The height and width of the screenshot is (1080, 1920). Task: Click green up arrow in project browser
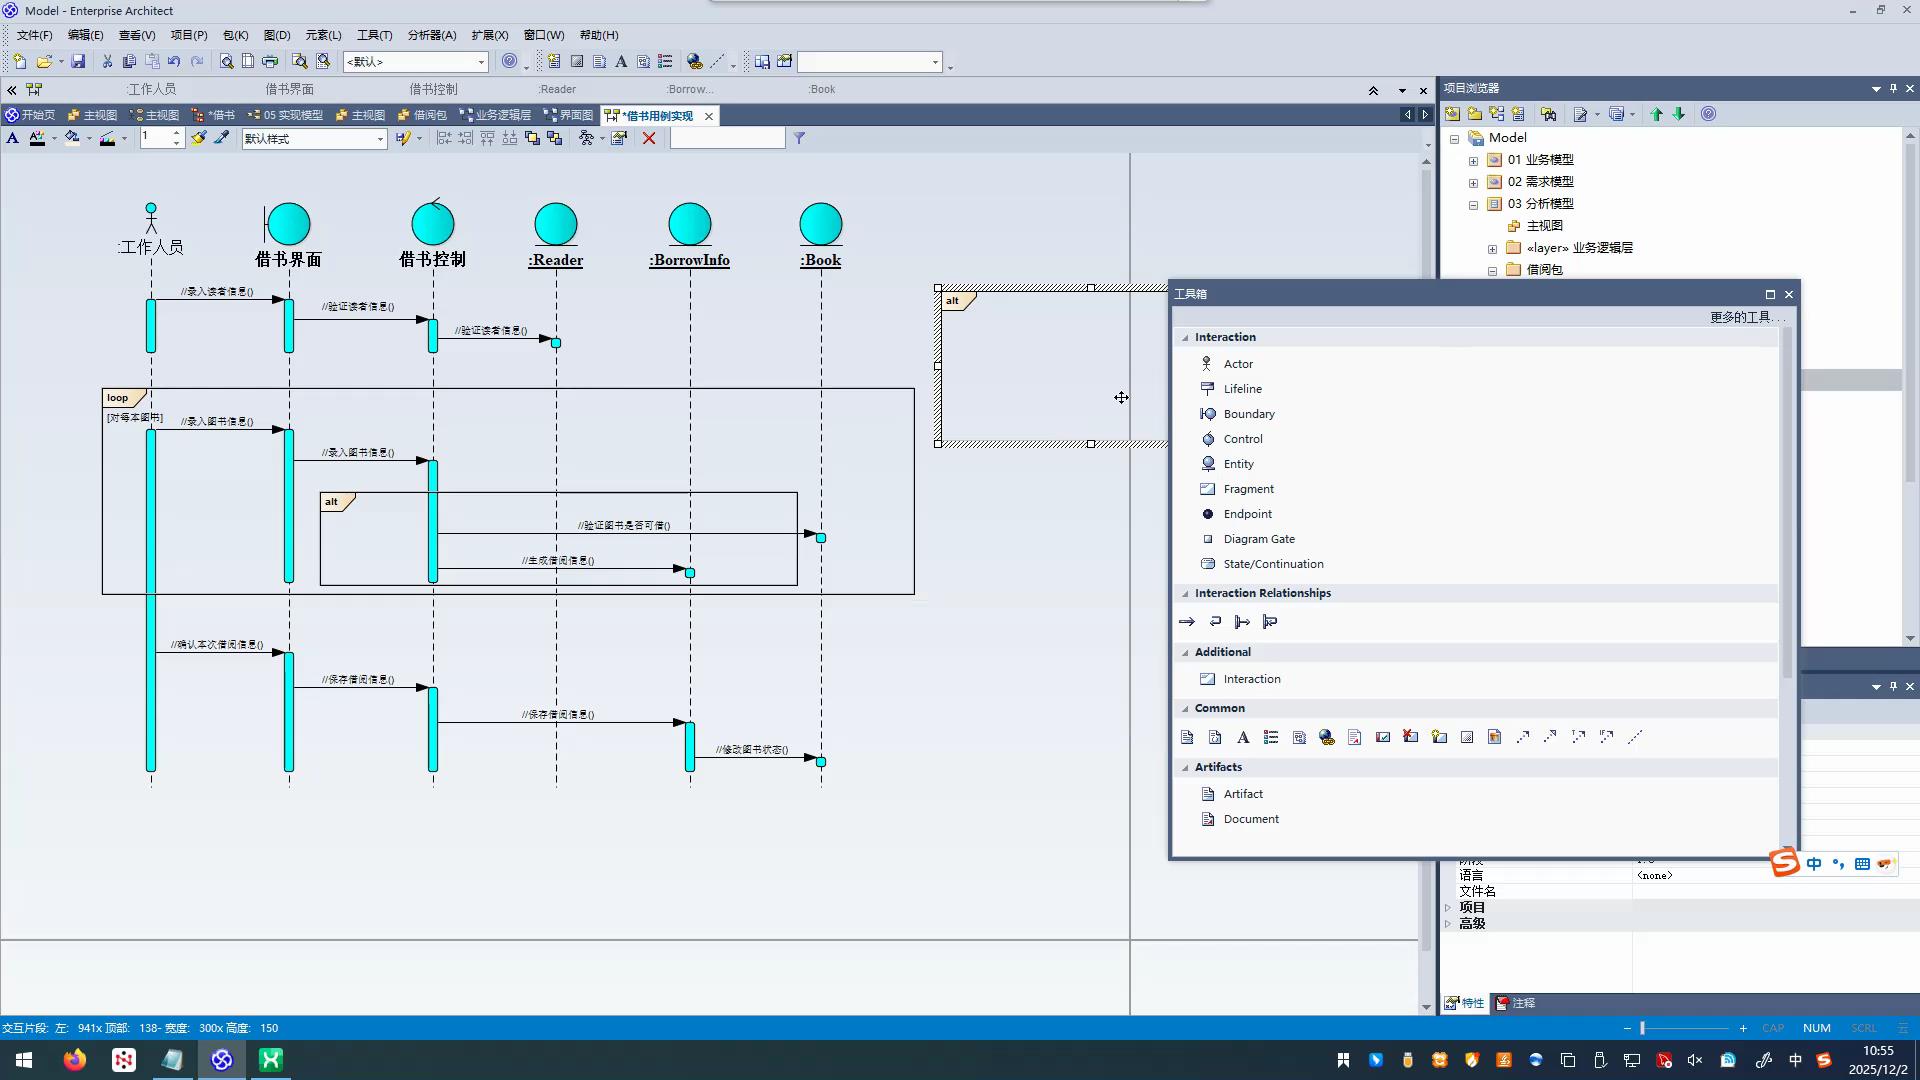pos(1656,114)
